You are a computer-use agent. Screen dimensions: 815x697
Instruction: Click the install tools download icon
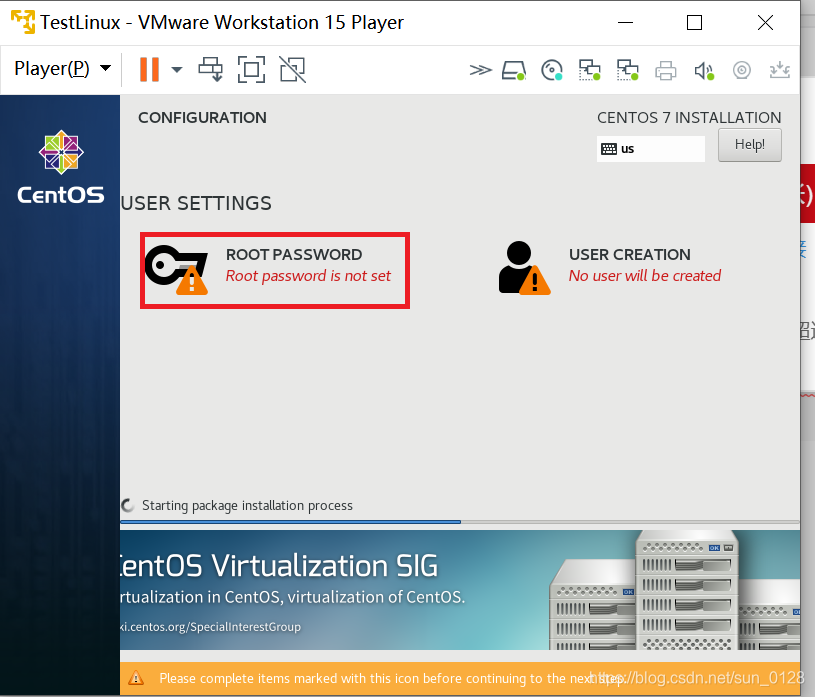pyautogui.click(x=780, y=70)
